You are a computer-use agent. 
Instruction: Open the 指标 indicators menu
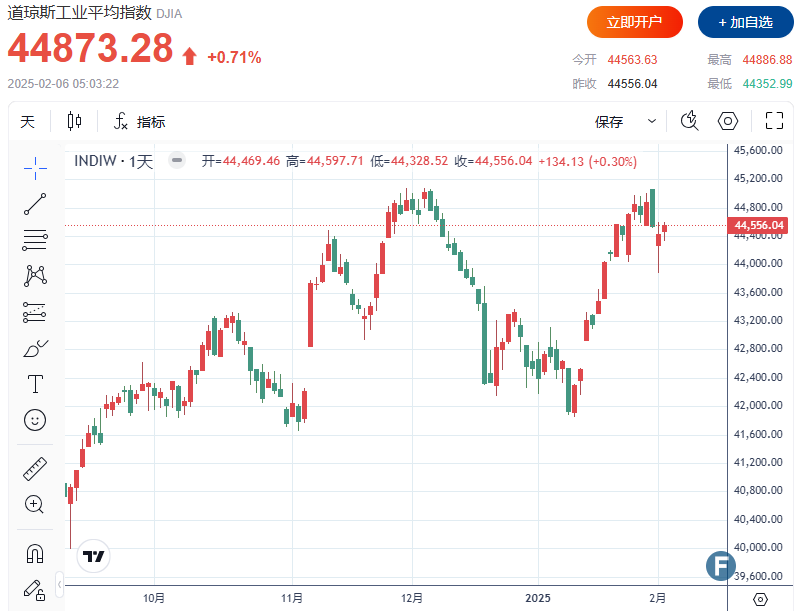tap(140, 122)
